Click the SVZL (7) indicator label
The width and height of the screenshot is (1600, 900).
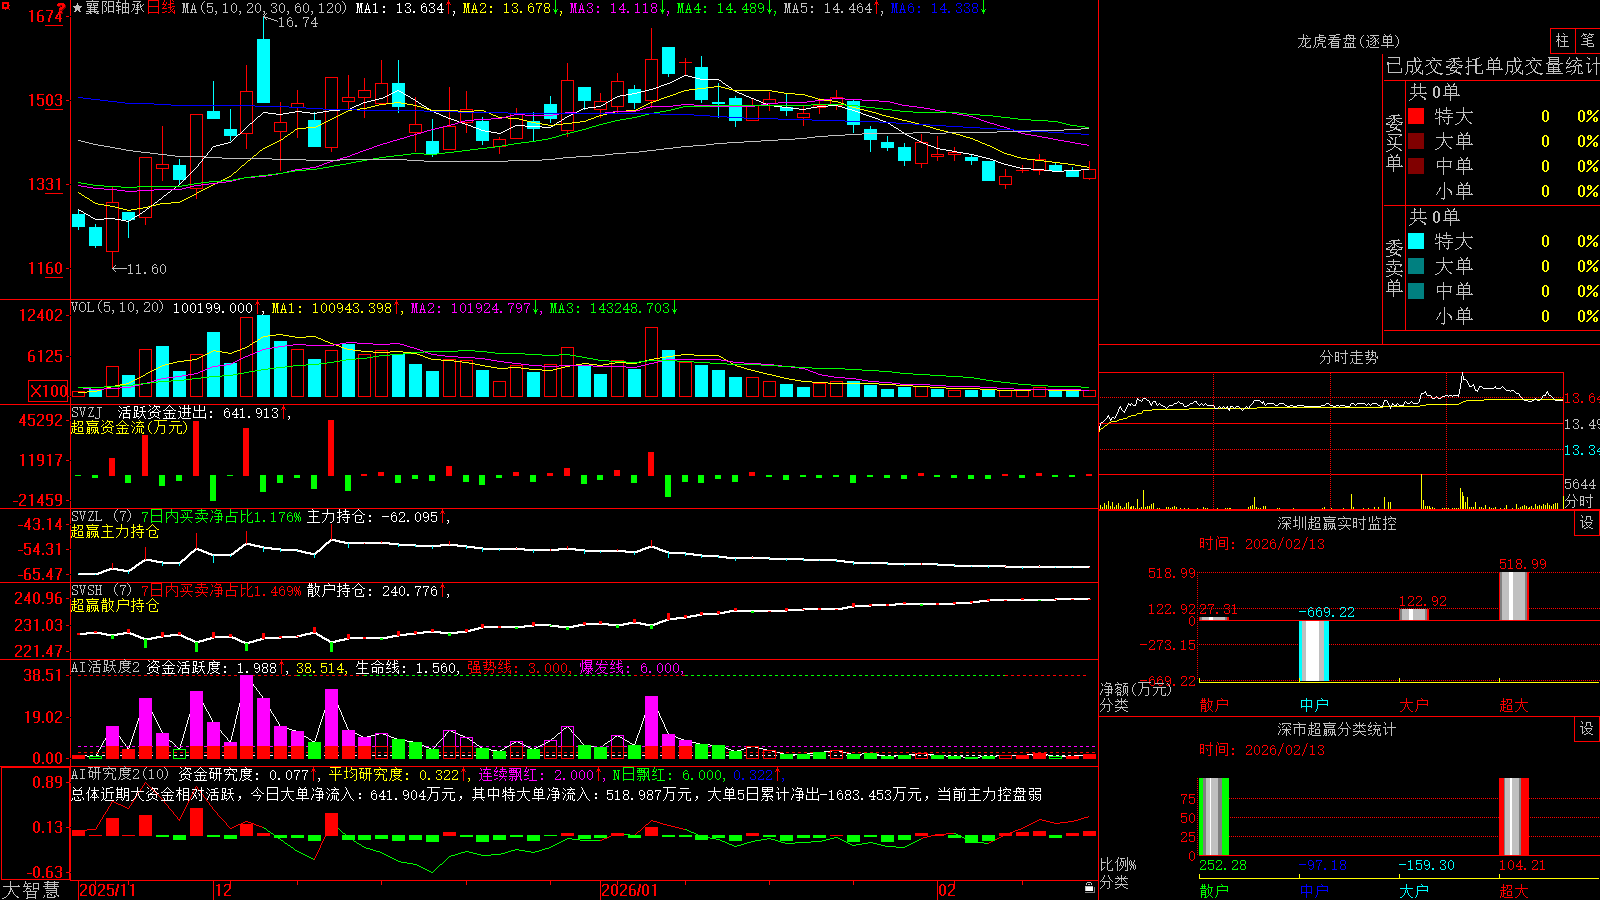(x=101, y=516)
